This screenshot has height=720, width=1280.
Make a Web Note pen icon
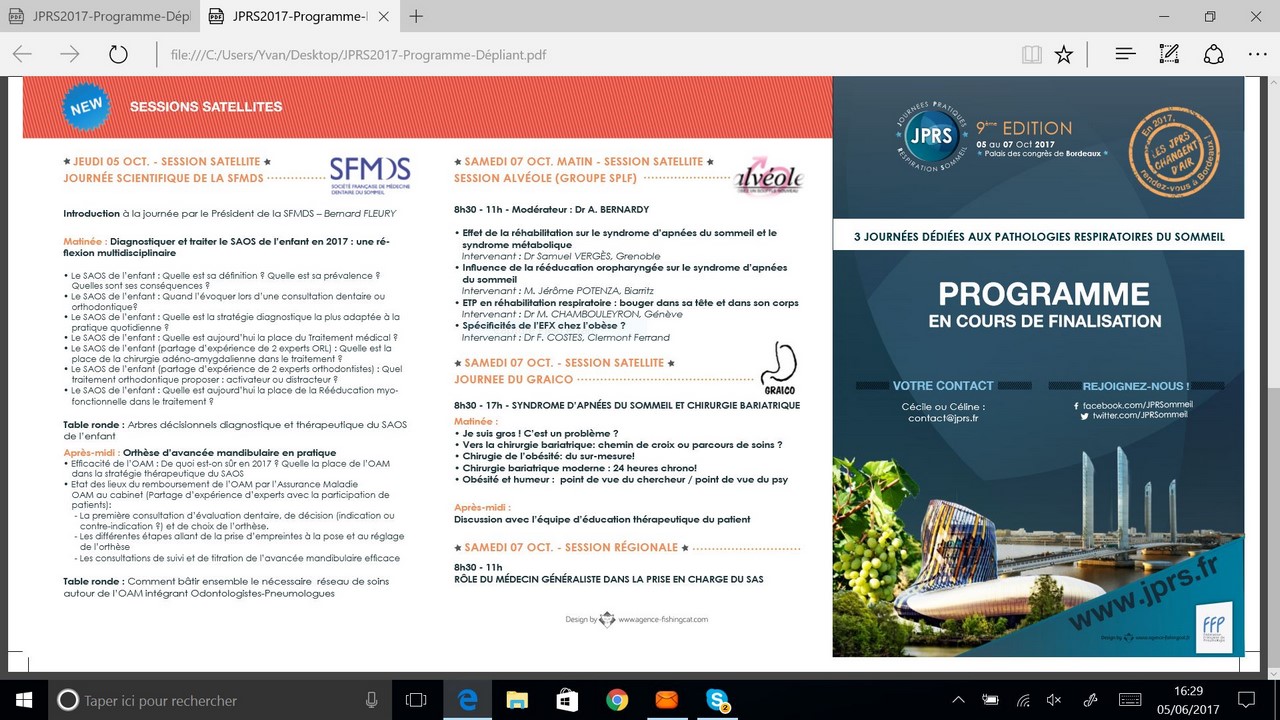tap(1169, 55)
